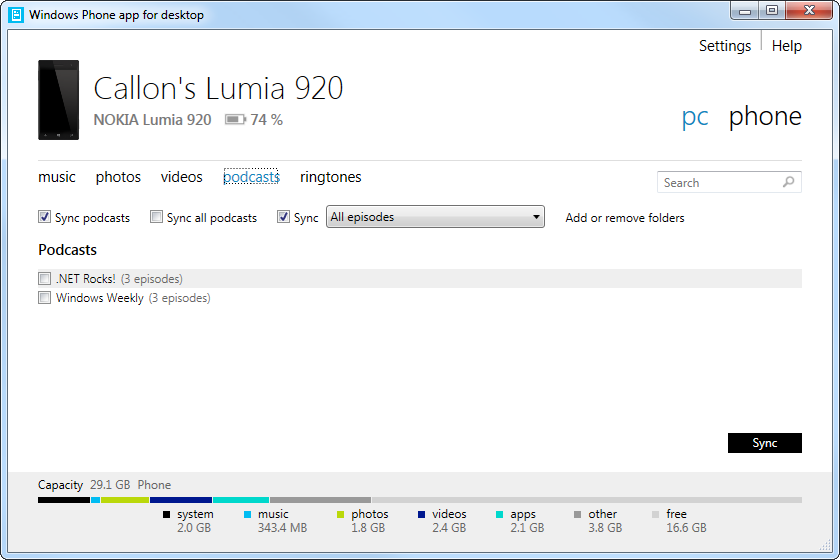
Task: Open the All episodes dropdown
Action: point(435,217)
